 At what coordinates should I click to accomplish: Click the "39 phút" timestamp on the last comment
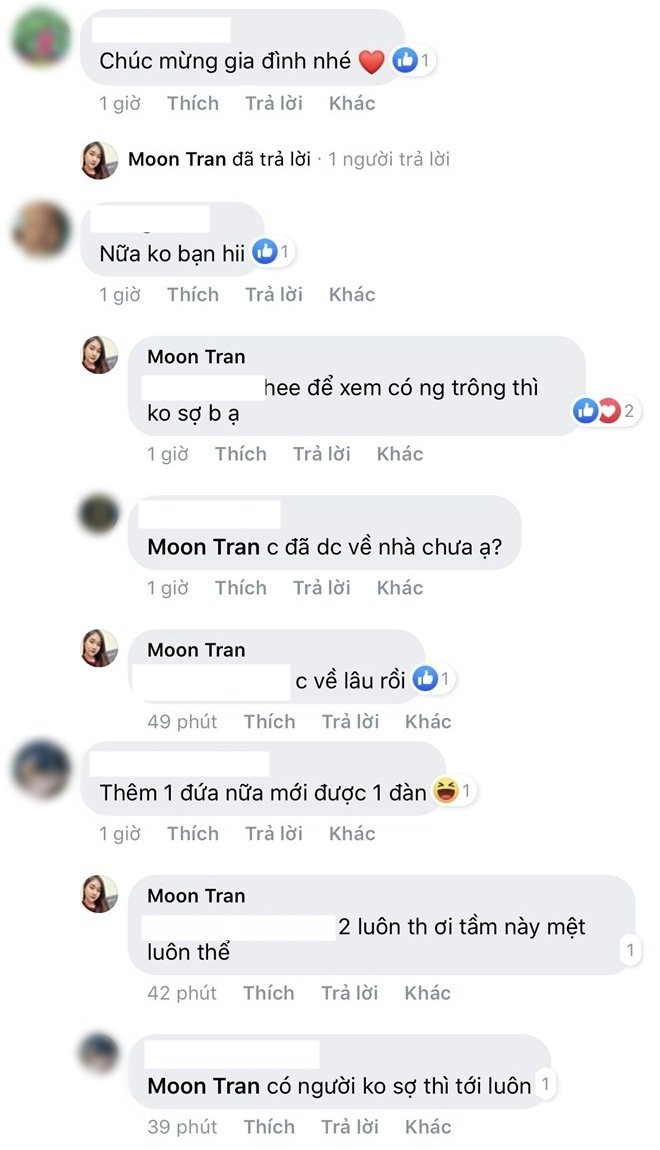(x=181, y=1126)
